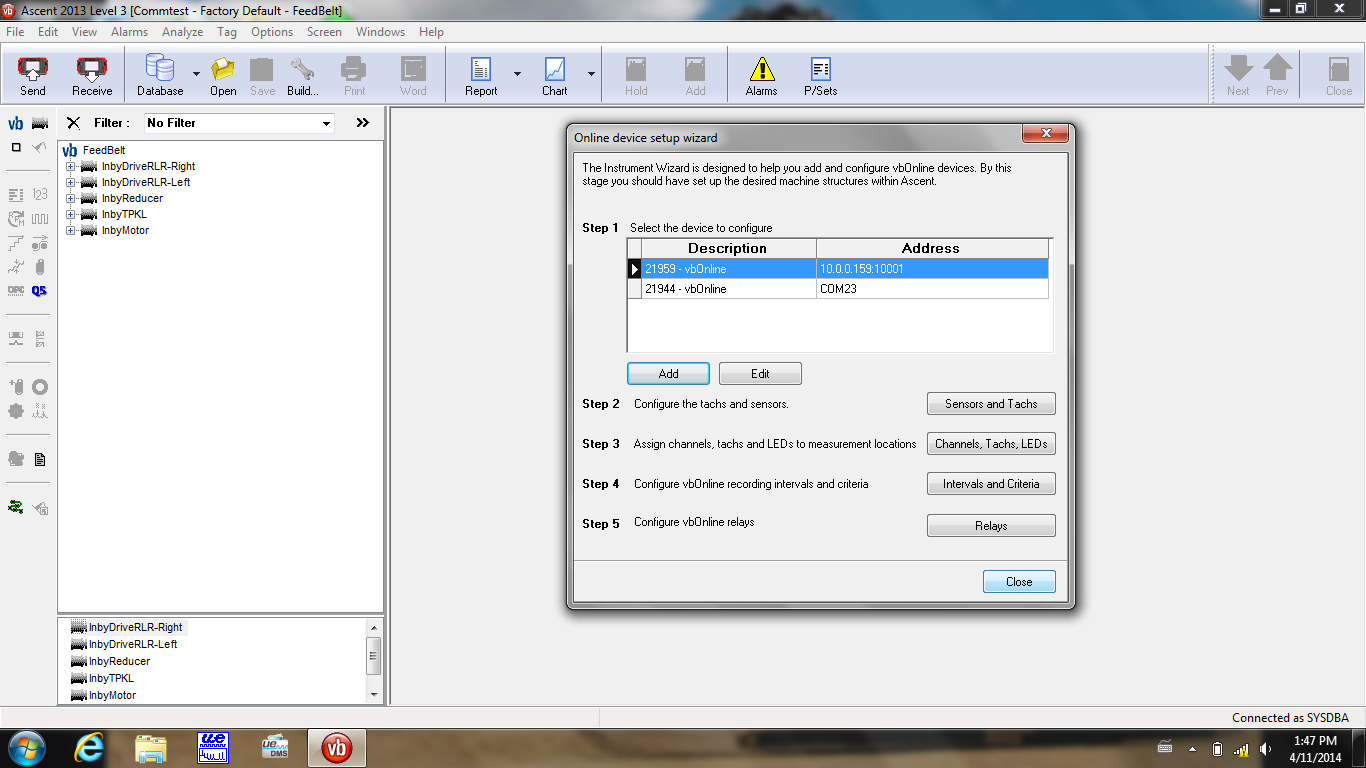Viewport: 1366px width, 768px height.
Task: Click the Relays button
Action: pos(991,526)
